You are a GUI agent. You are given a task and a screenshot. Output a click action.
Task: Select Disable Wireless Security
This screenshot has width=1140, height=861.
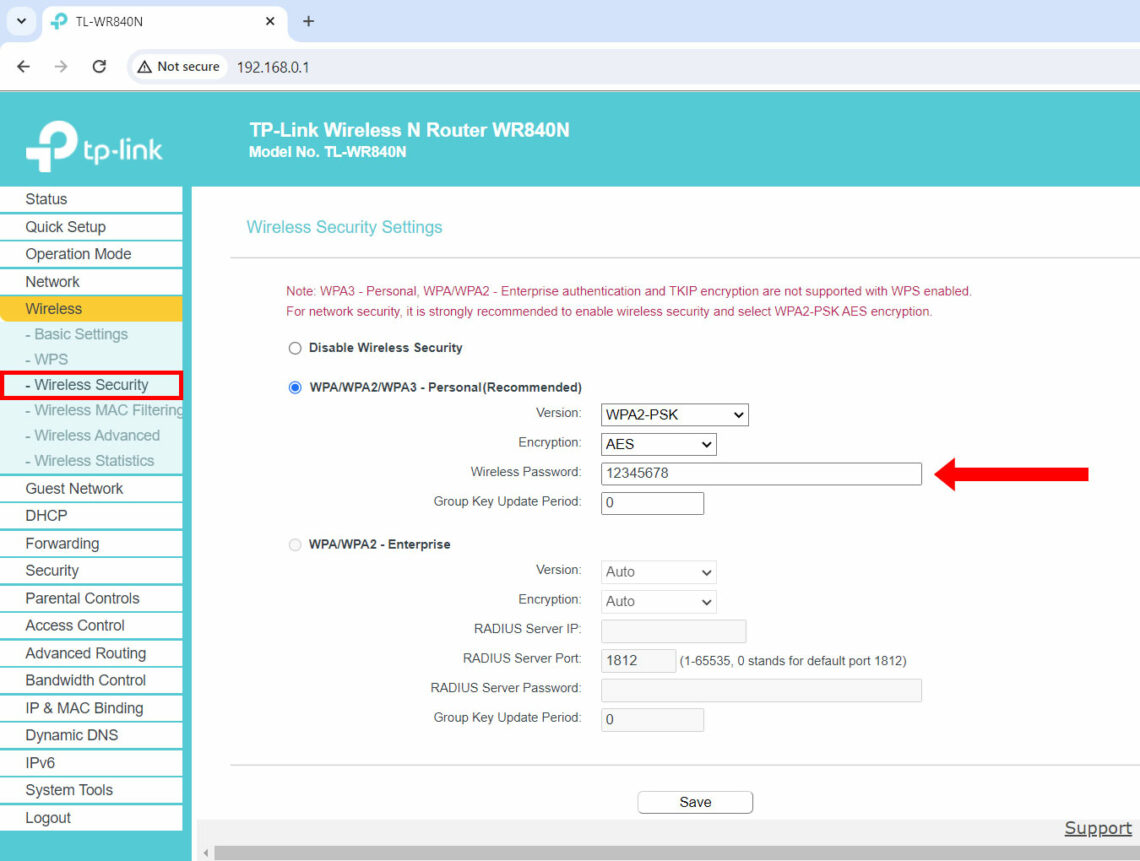(x=295, y=348)
